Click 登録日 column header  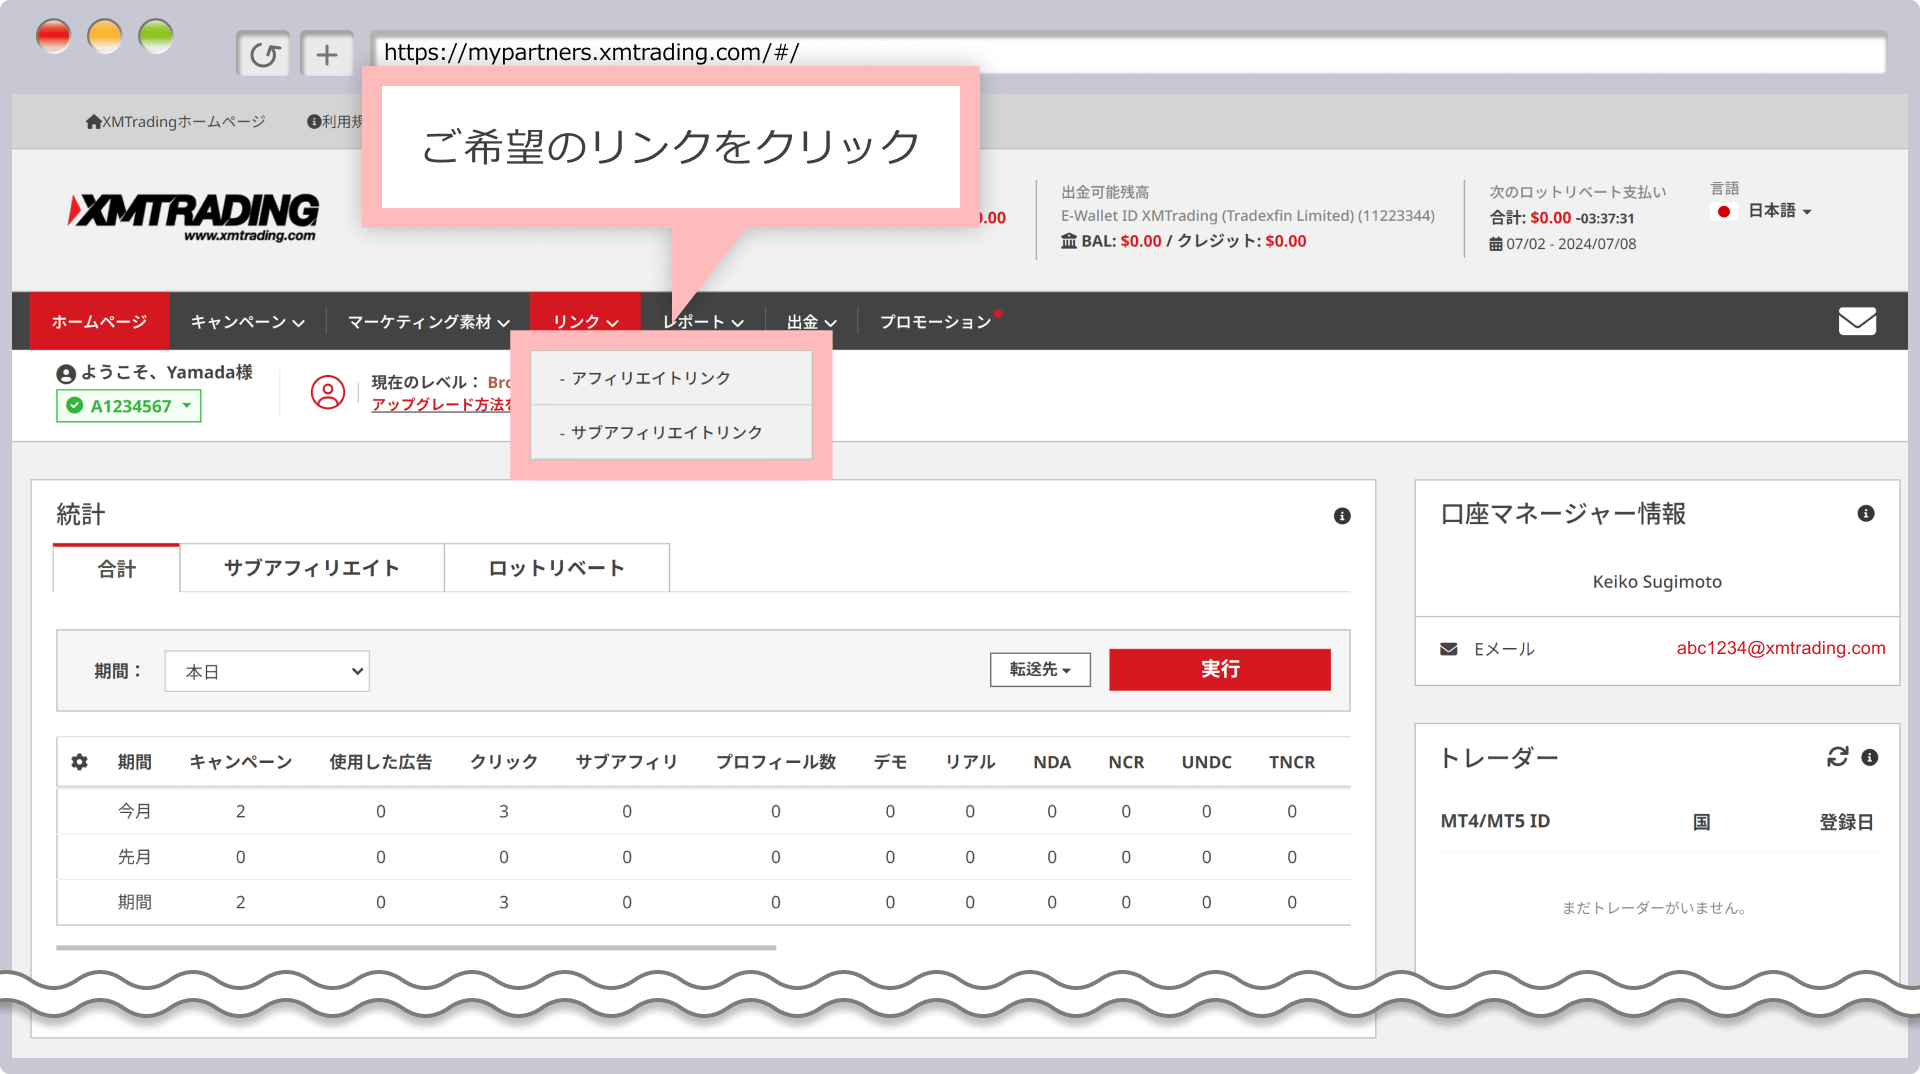click(x=1846, y=822)
